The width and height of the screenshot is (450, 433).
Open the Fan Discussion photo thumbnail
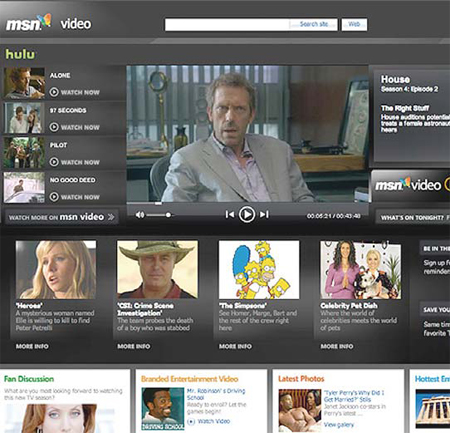[x=59, y=418]
